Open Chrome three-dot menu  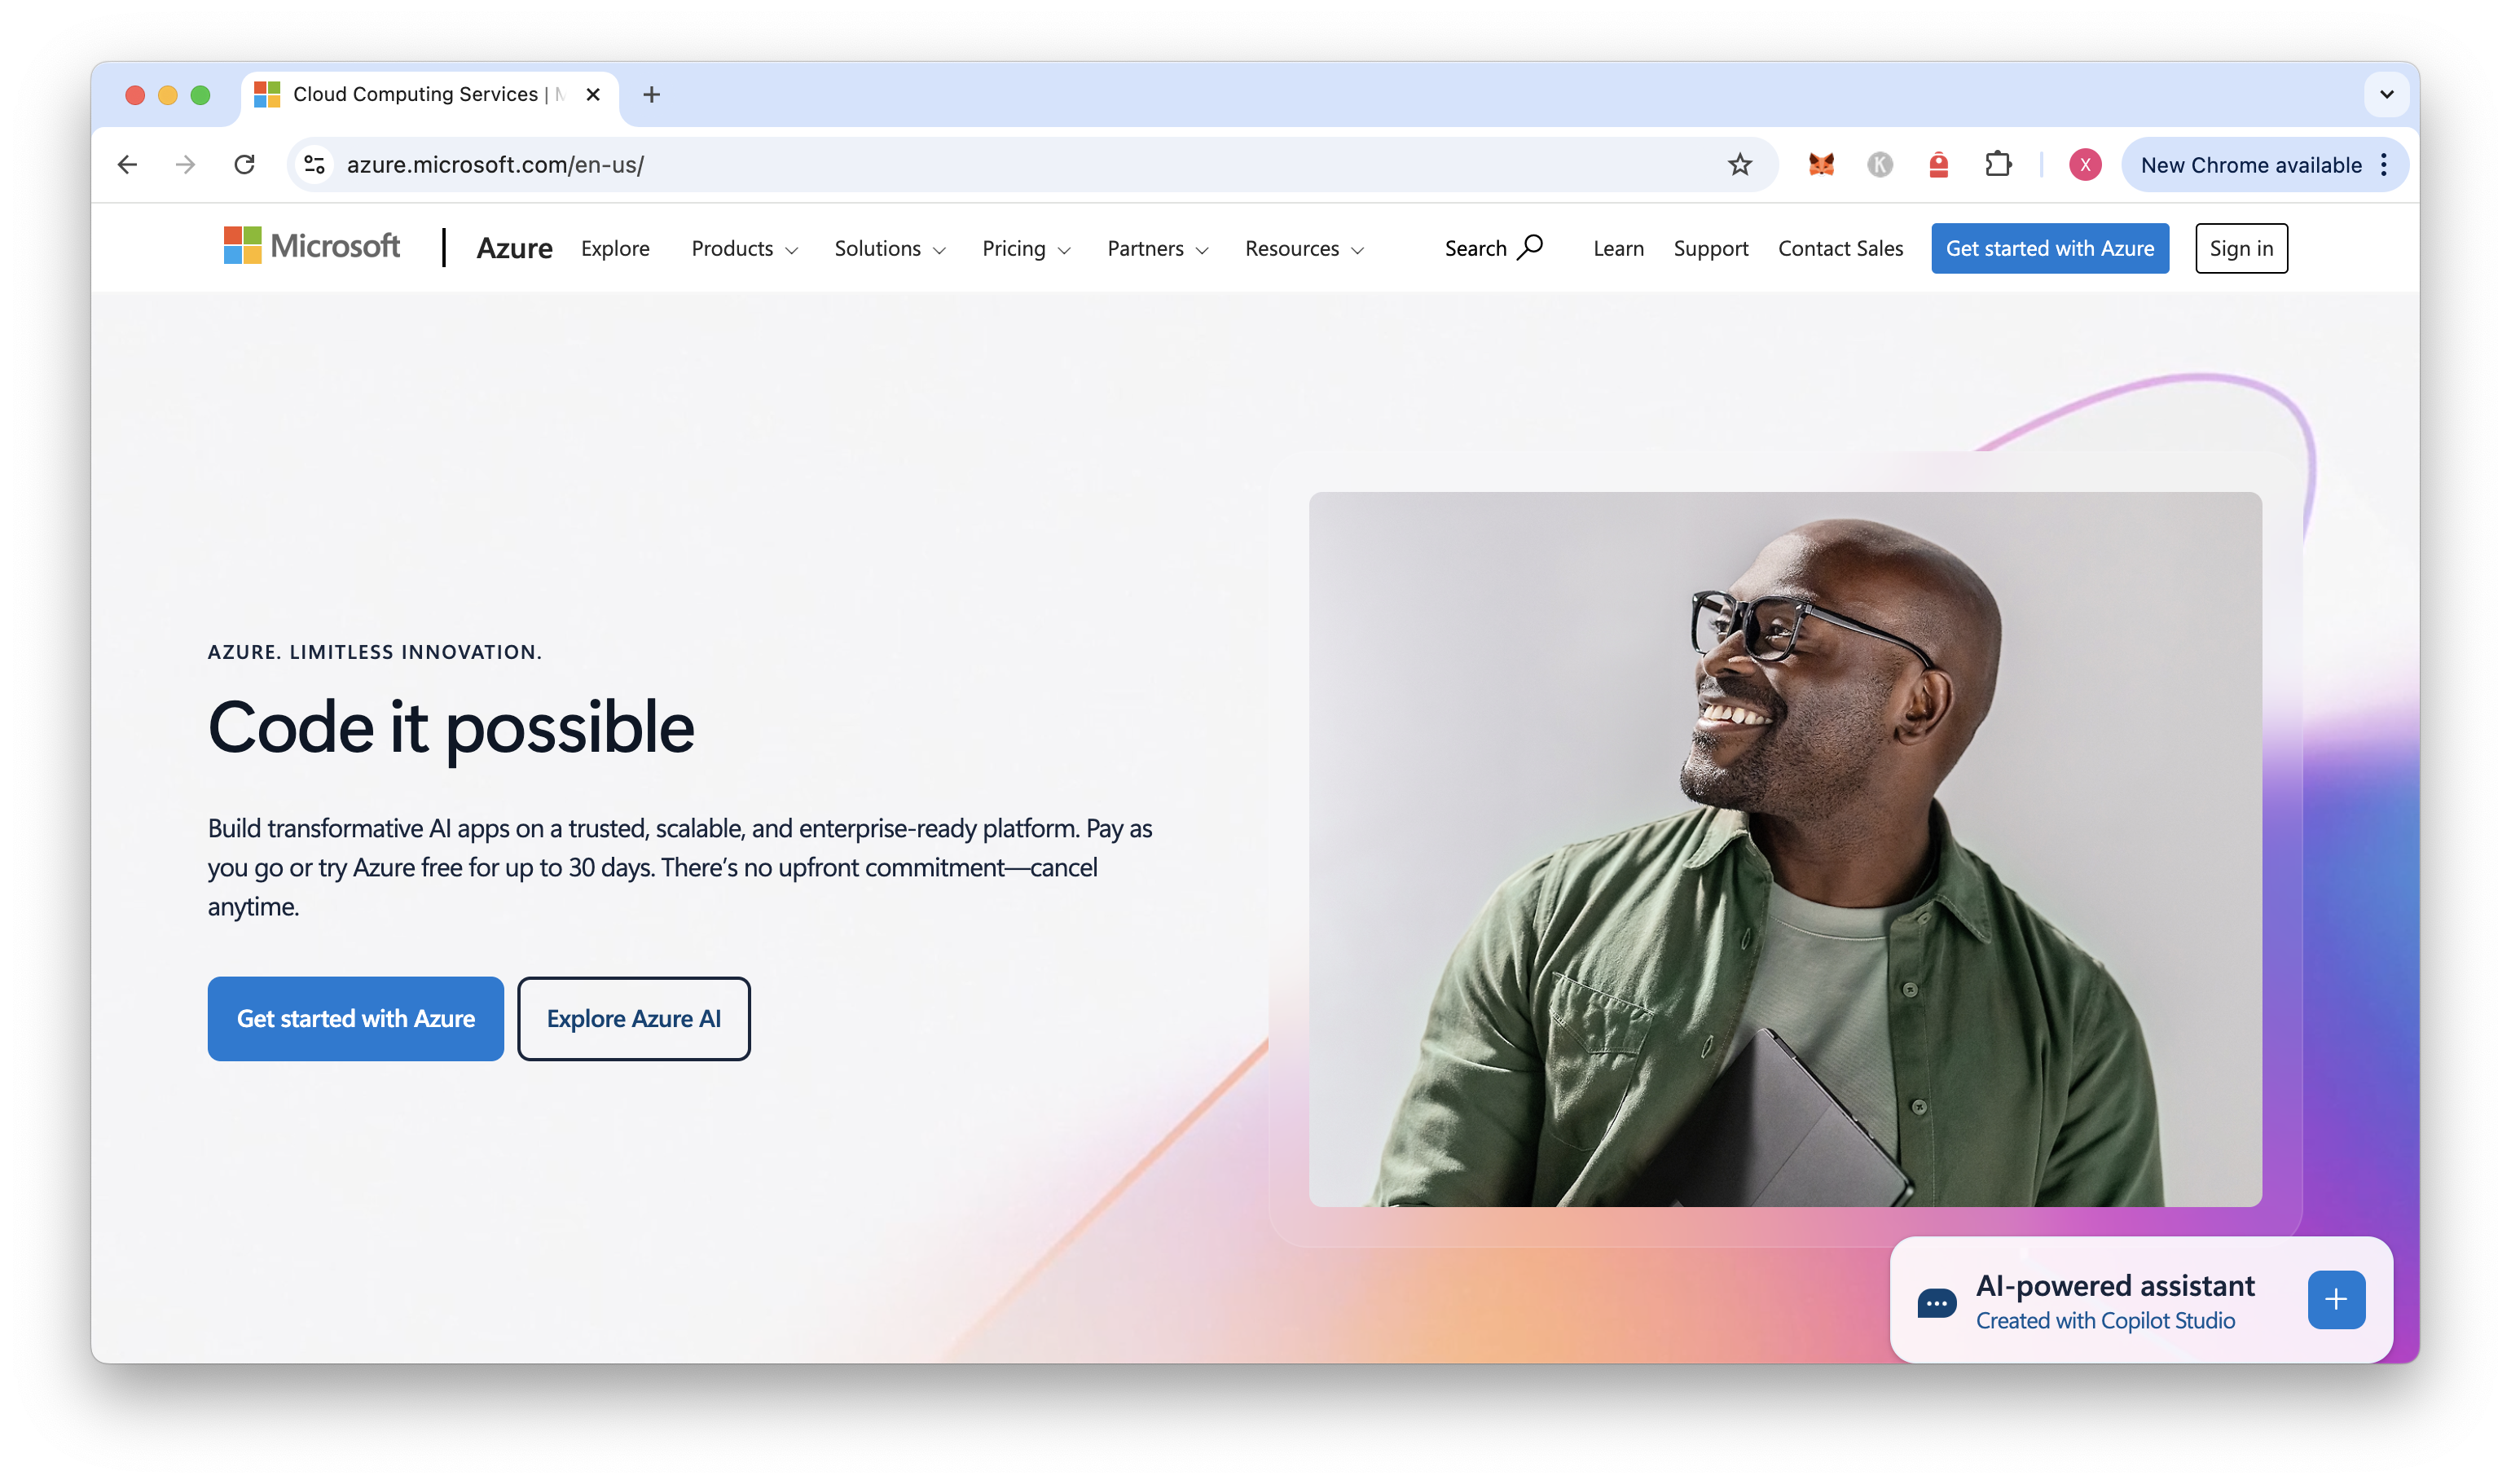point(2385,165)
